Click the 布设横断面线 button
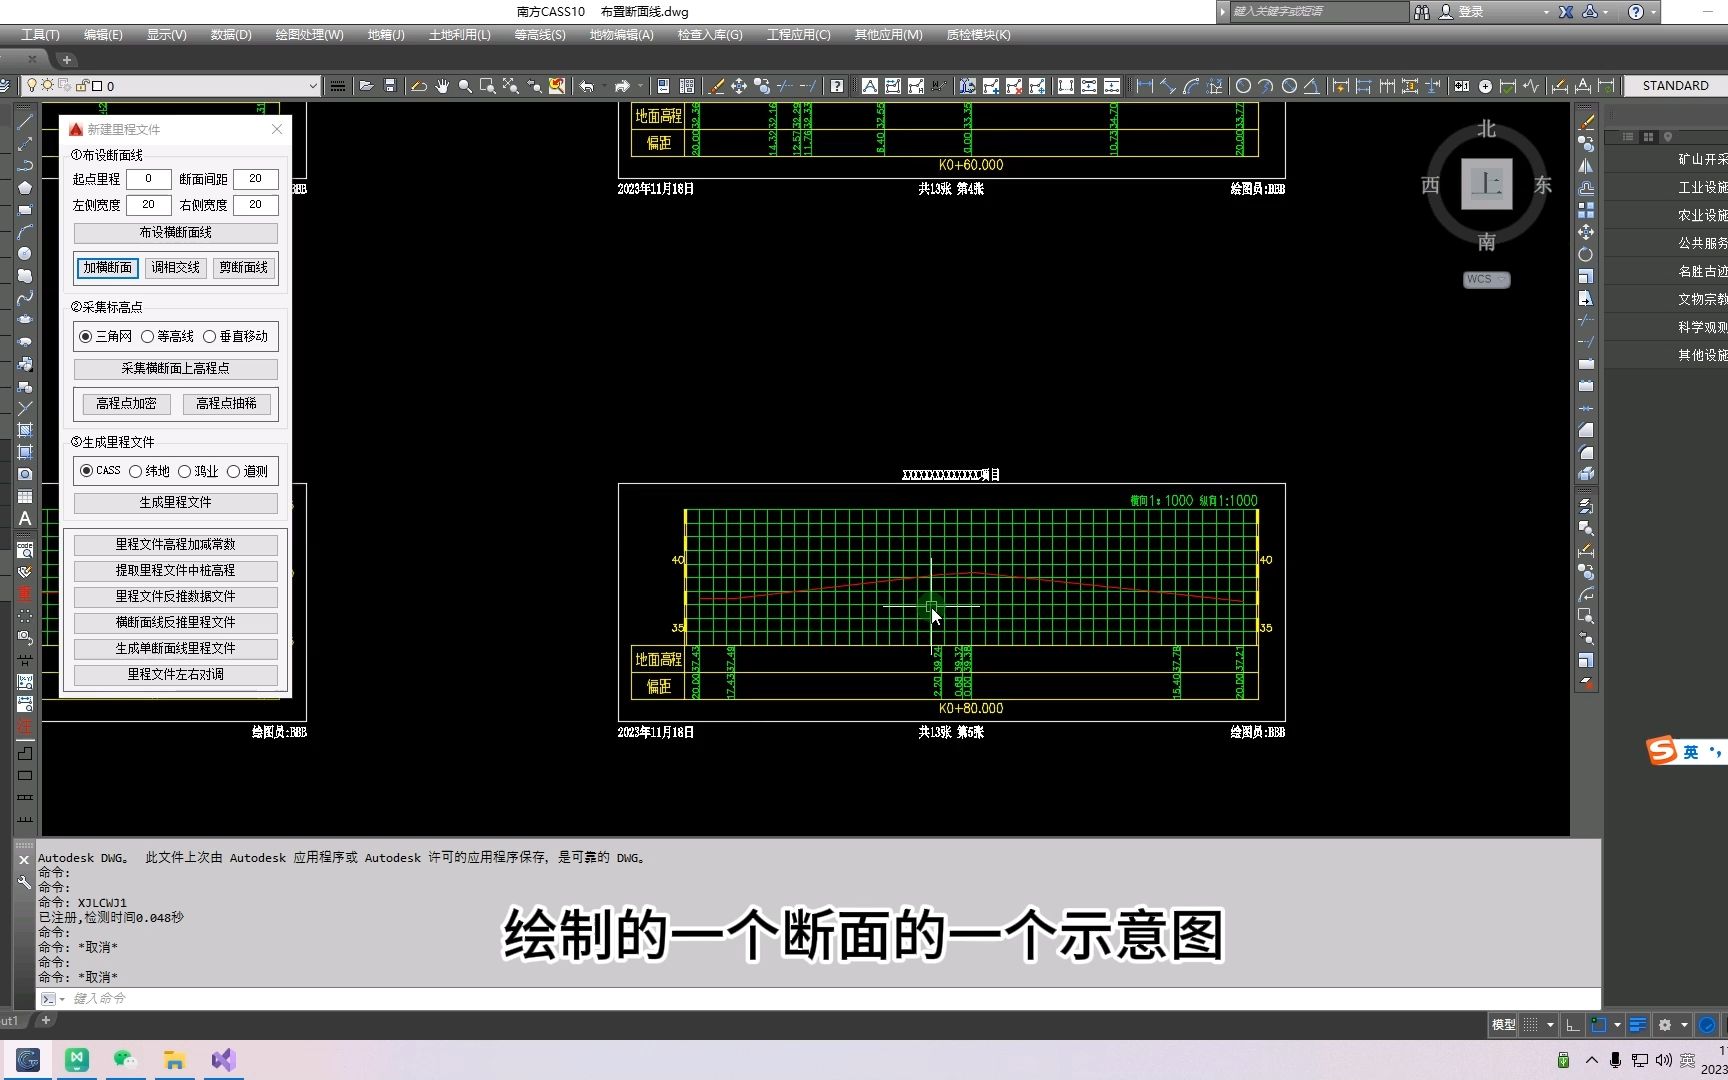Image resolution: width=1728 pixels, height=1080 pixels. tap(176, 233)
